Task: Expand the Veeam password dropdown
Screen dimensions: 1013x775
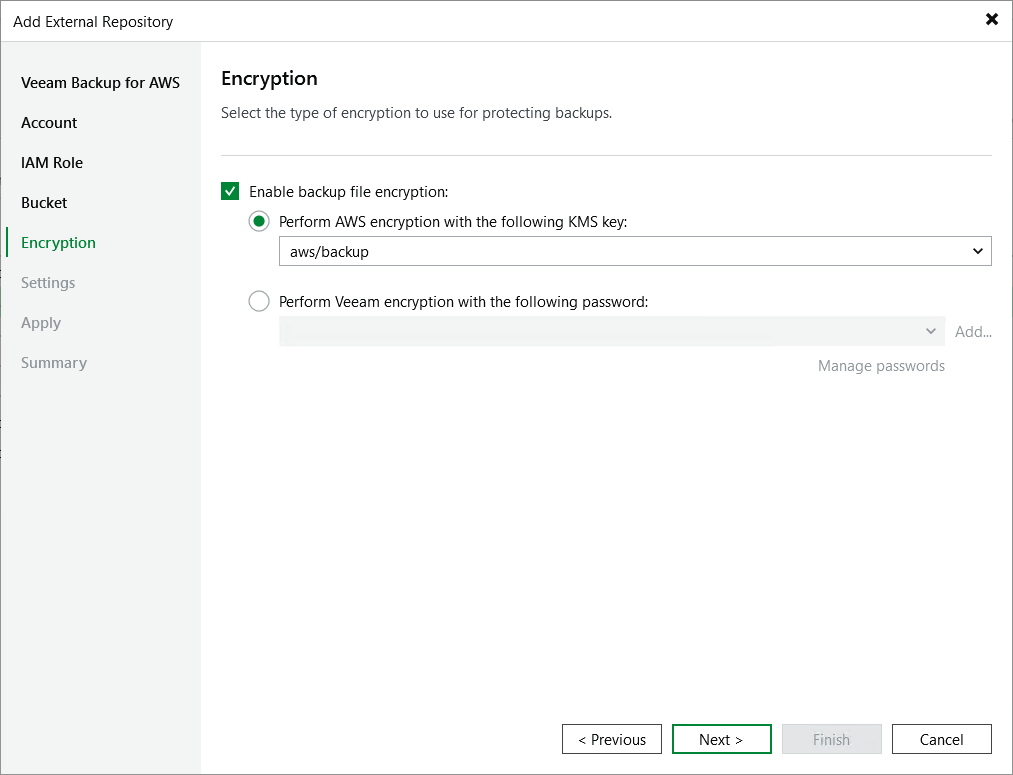Action: click(930, 331)
